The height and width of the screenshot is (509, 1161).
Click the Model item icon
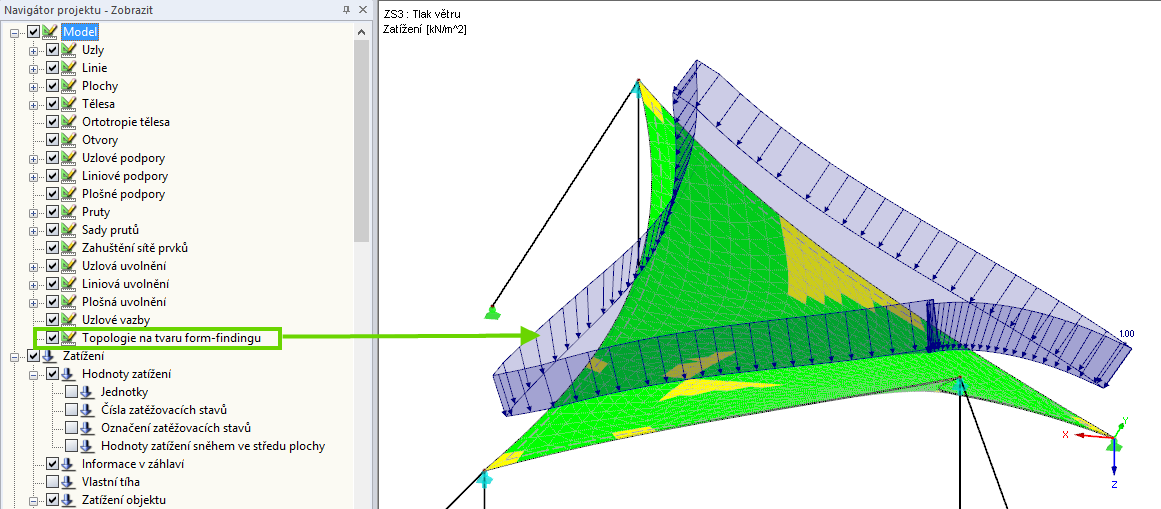click(x=50, y=32)
